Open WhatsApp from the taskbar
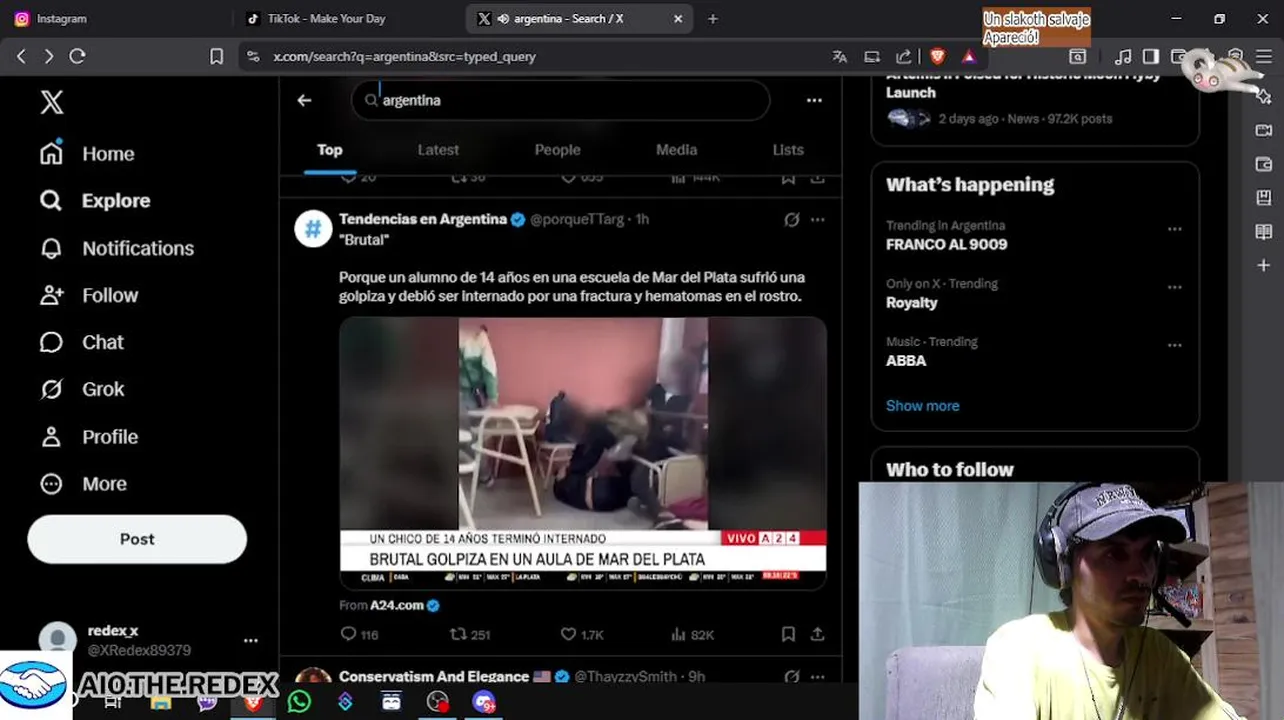1284x720 pixels. (299, 702)
